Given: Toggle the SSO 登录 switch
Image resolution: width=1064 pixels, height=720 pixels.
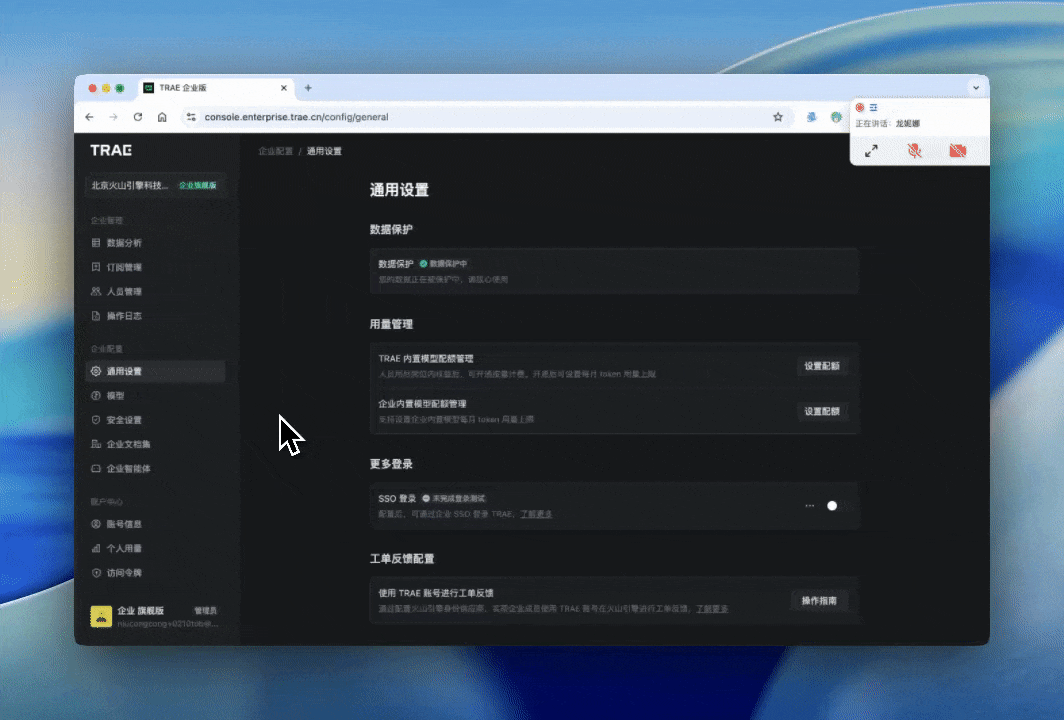Looking at the screenshot, I should 832,506.
